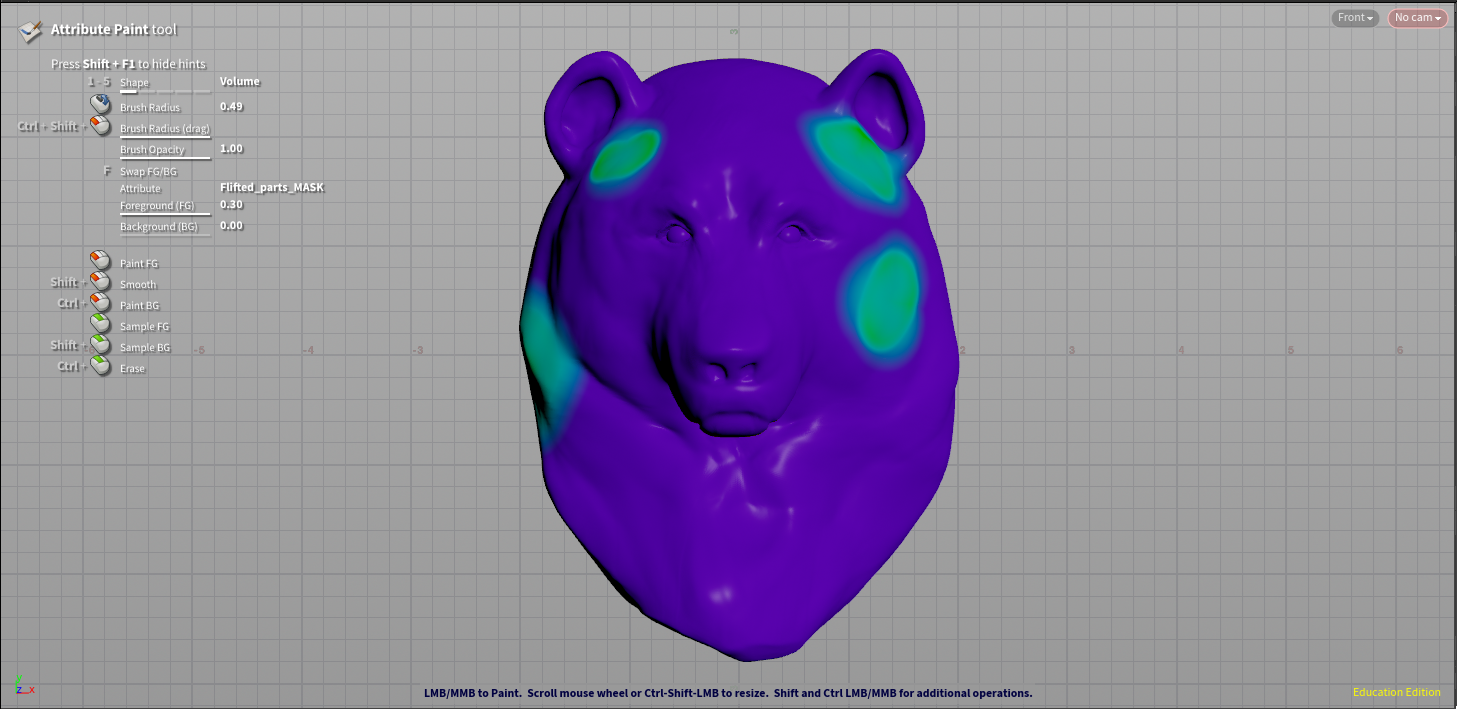1457x709 pixels.
Task: Open the Front viewport view dropdown
Action: [1355, 18]
